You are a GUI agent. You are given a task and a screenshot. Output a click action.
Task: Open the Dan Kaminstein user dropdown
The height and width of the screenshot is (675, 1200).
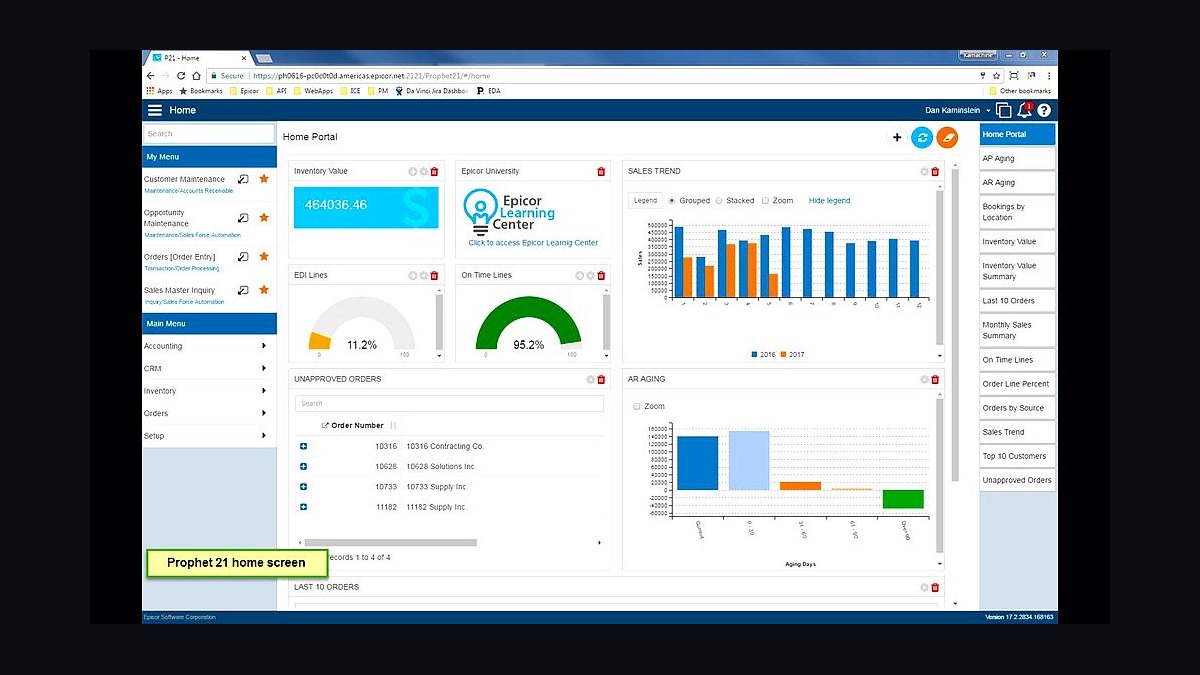click(x=958, y=110)
